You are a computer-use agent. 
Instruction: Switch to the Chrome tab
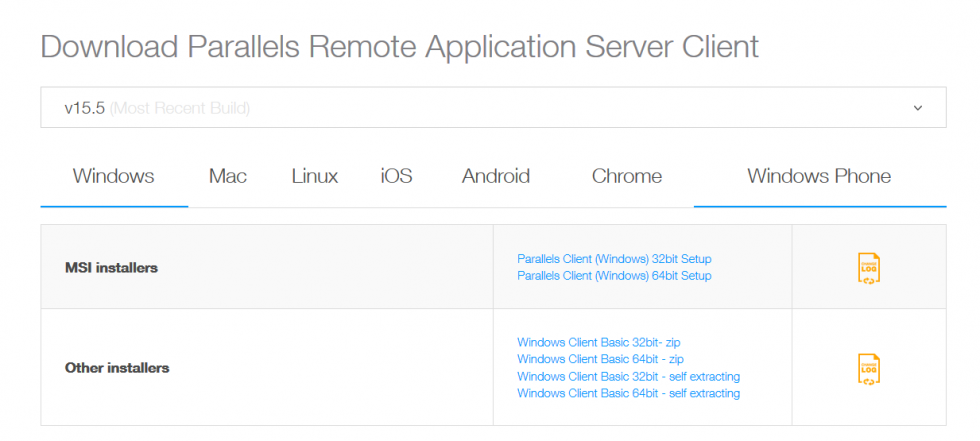[627, 176]
